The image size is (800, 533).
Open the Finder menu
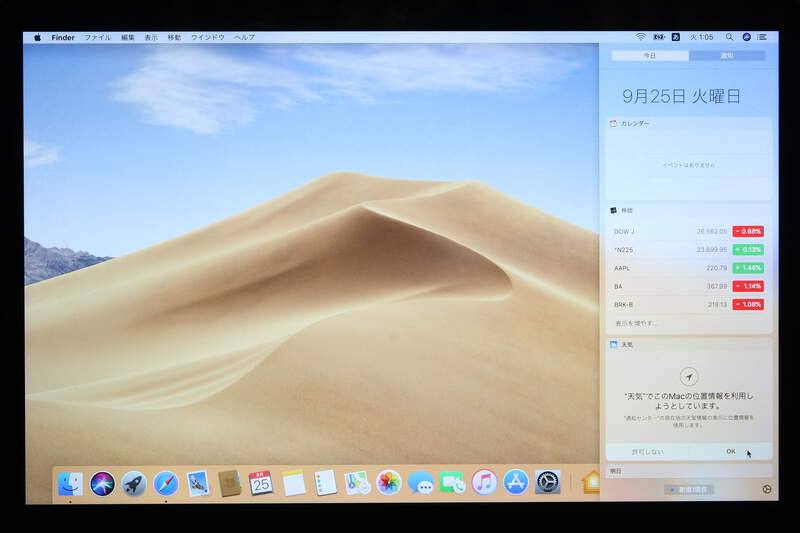pyautogui.click(x=63, y=37)
